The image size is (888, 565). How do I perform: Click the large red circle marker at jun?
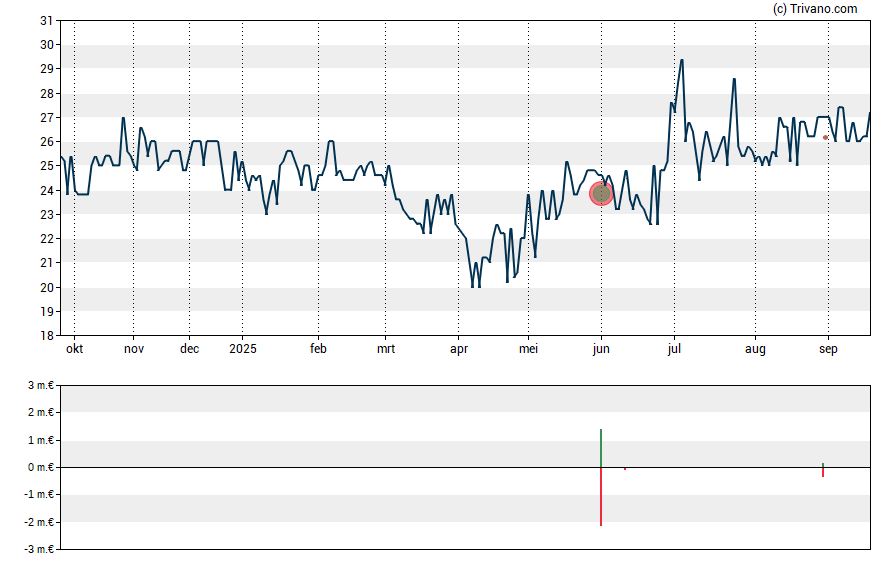(601, 194)
